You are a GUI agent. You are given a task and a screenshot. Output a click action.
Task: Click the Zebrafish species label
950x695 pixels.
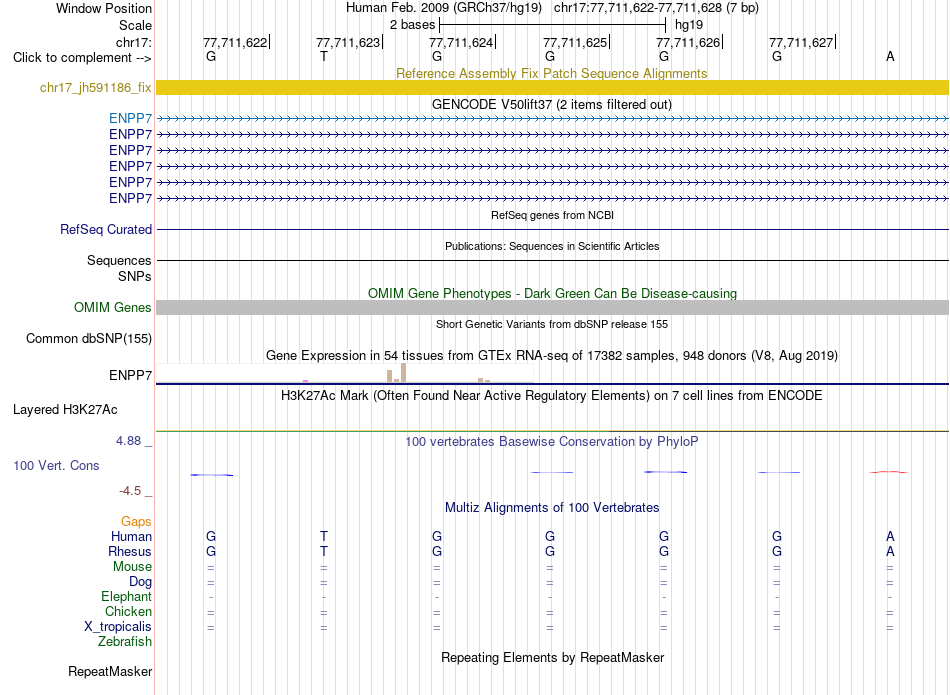(125, 641)
